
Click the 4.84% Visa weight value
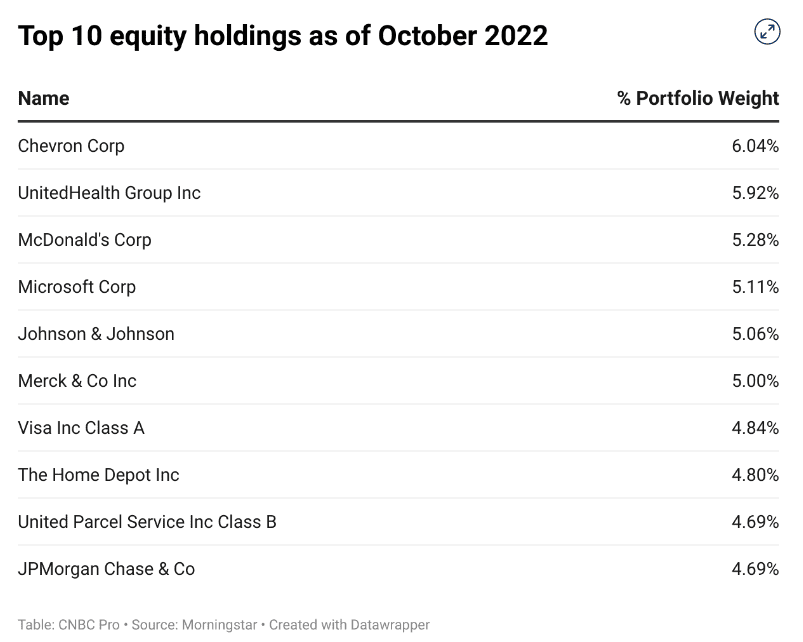click(x=755, y=428)
